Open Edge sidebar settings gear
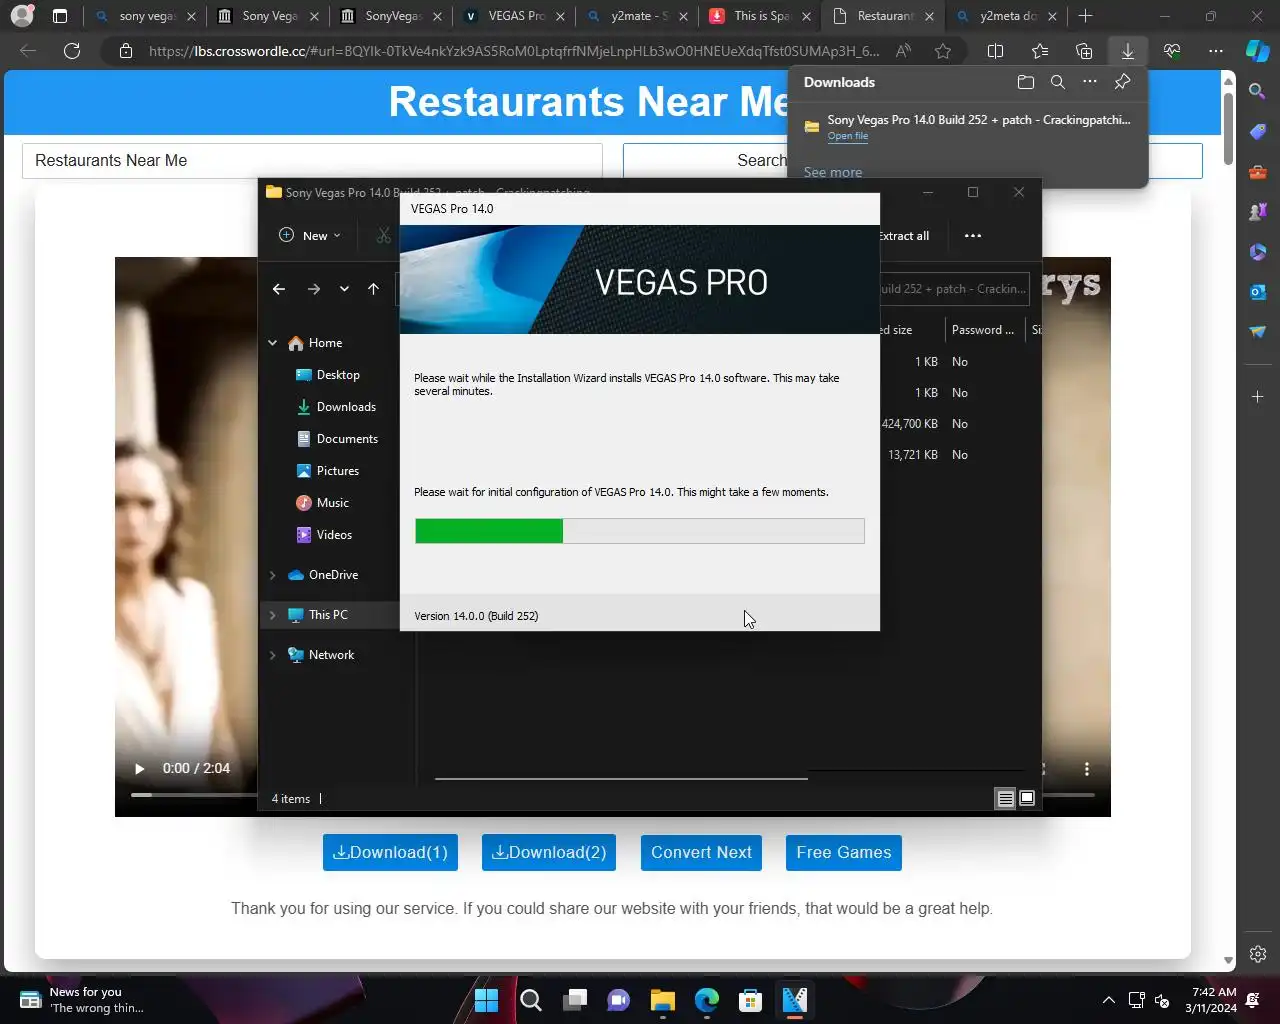 [x=1258, y=954]
